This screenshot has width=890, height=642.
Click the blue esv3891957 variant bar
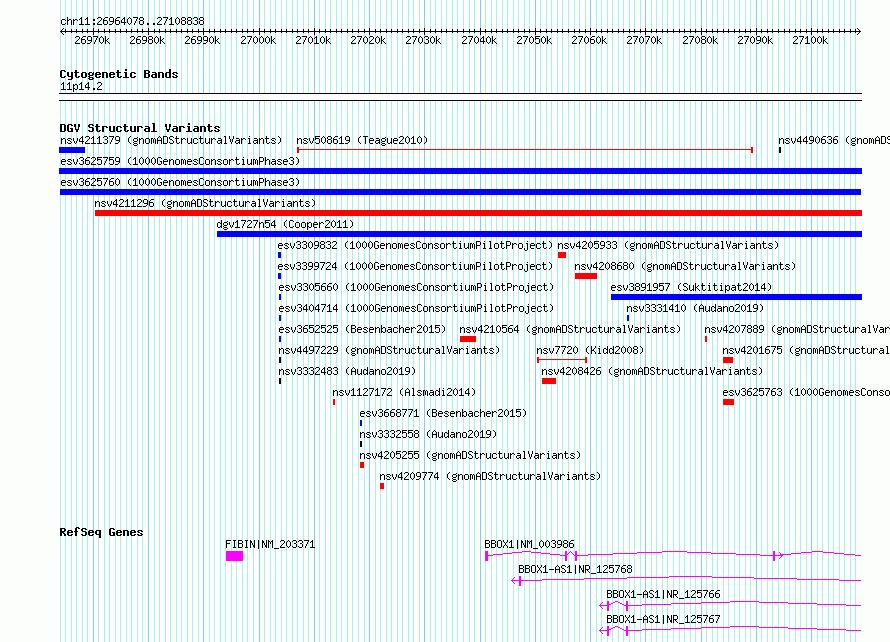(736, 297)
